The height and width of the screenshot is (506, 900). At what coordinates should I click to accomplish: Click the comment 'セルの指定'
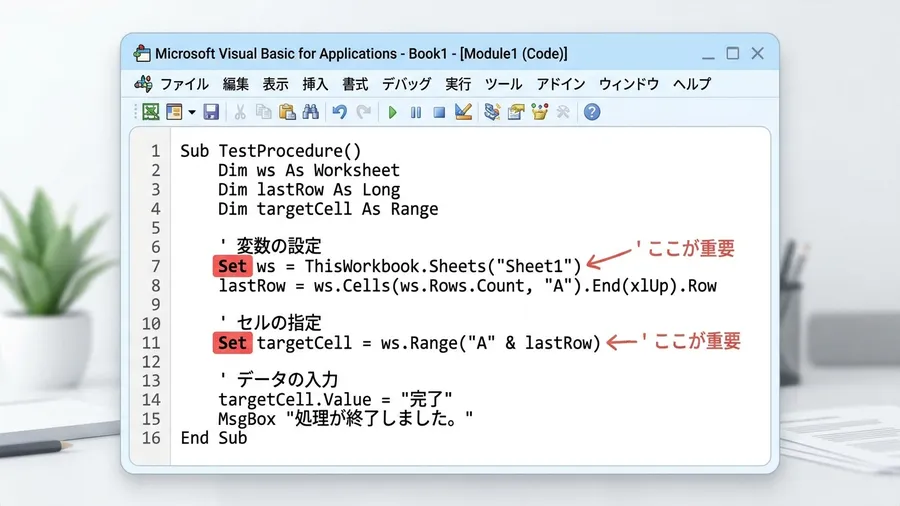pyautogui.click(x=279, y=323)
